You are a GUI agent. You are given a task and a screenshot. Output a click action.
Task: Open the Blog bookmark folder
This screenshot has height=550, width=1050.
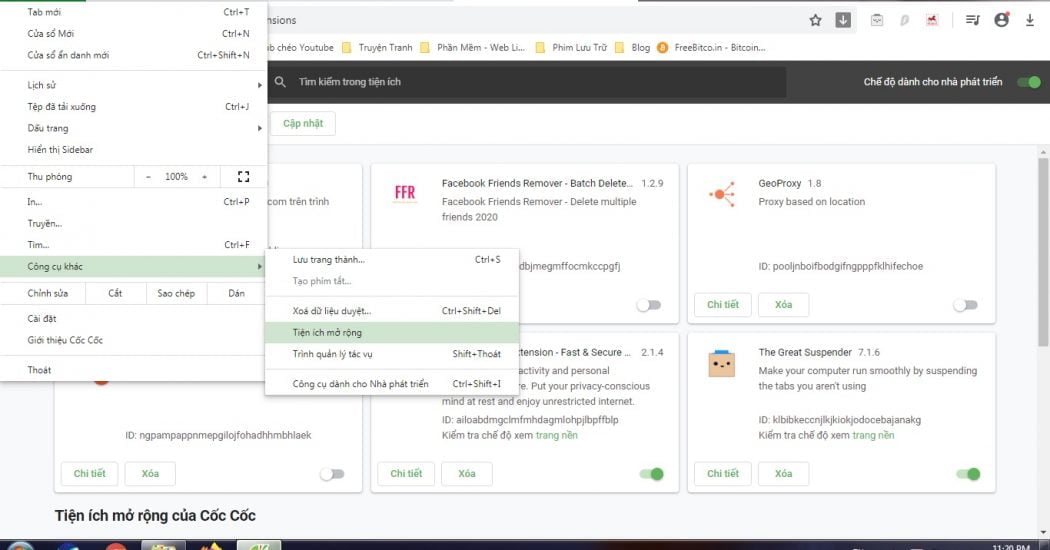pos(633,48)
